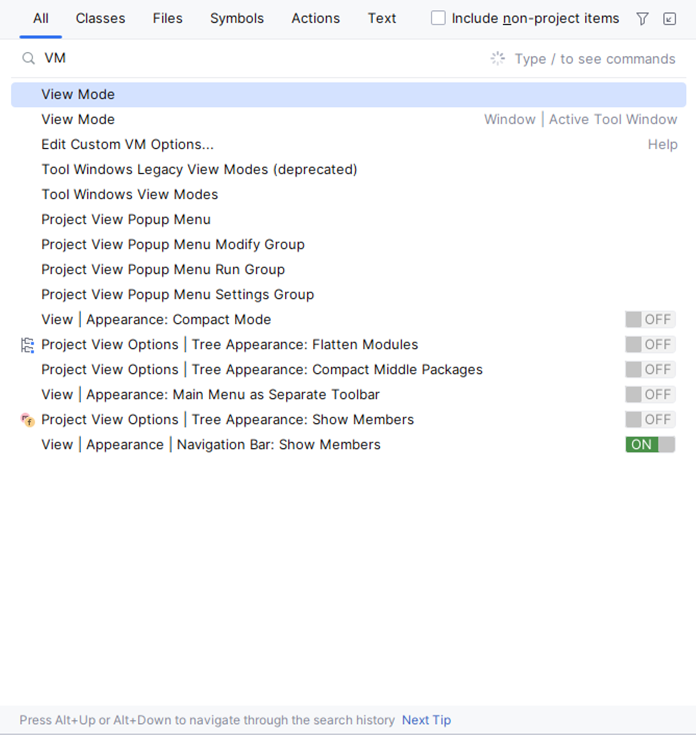
Task: Select Project View Popup Menu Modify Group
Action: point(348,245)
